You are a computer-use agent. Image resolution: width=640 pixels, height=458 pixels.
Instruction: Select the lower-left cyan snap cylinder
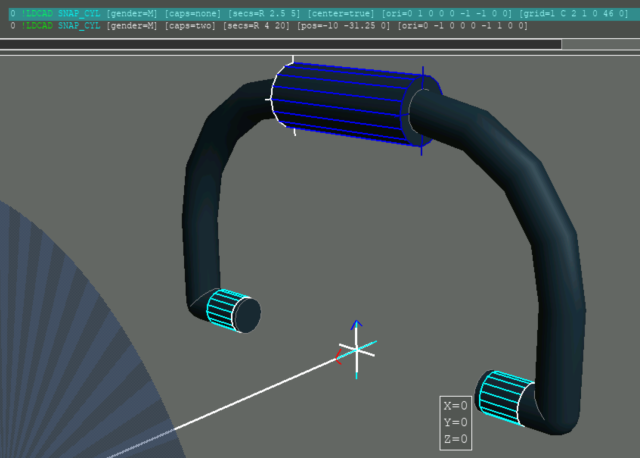click(x=229, y=308)
